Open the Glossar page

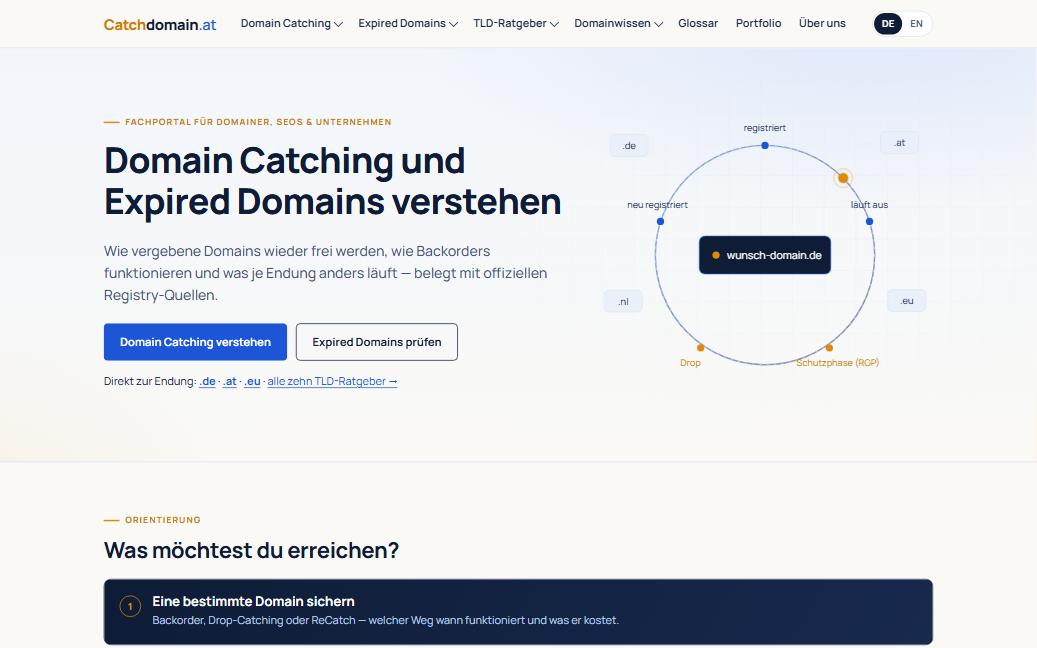coord(698,23)
